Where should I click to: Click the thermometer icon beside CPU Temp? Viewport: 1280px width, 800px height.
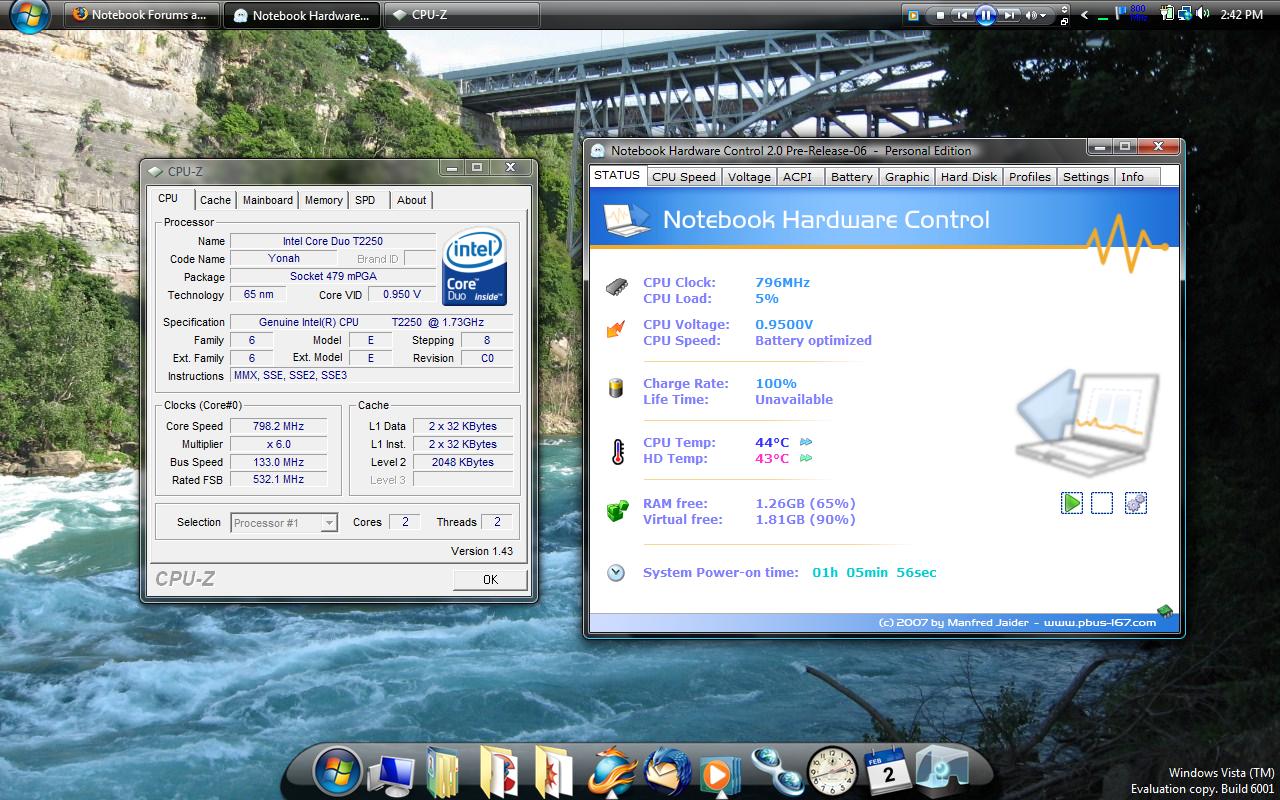(x=617, y=451)
